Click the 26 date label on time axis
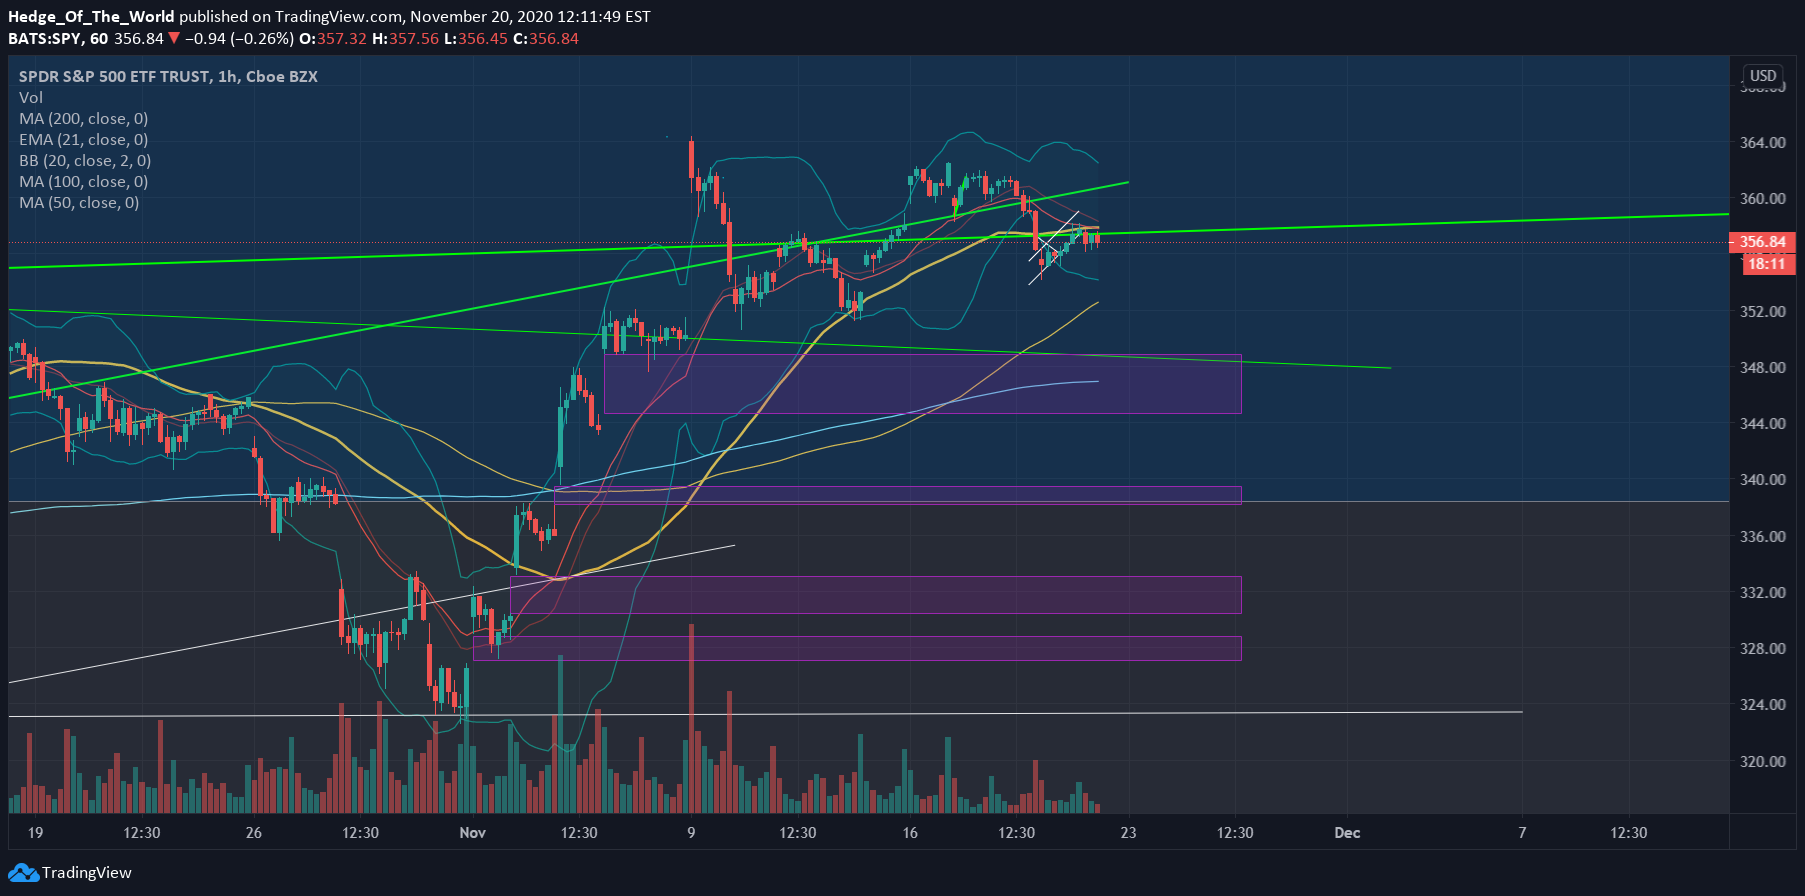Screen dimensions: 1805x896 254,832
